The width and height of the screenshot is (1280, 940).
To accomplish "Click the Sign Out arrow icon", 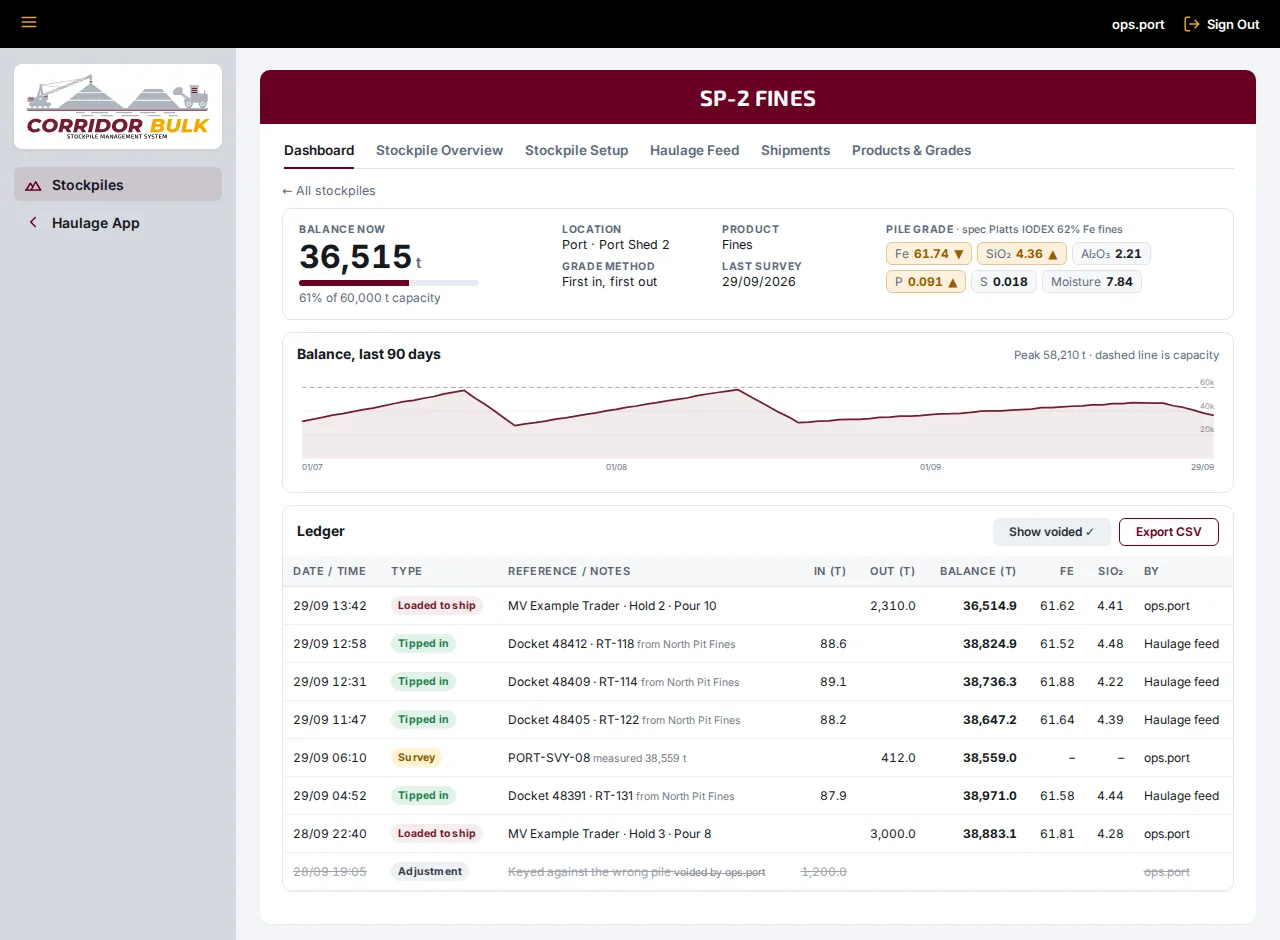I will tap(1191, 24).
